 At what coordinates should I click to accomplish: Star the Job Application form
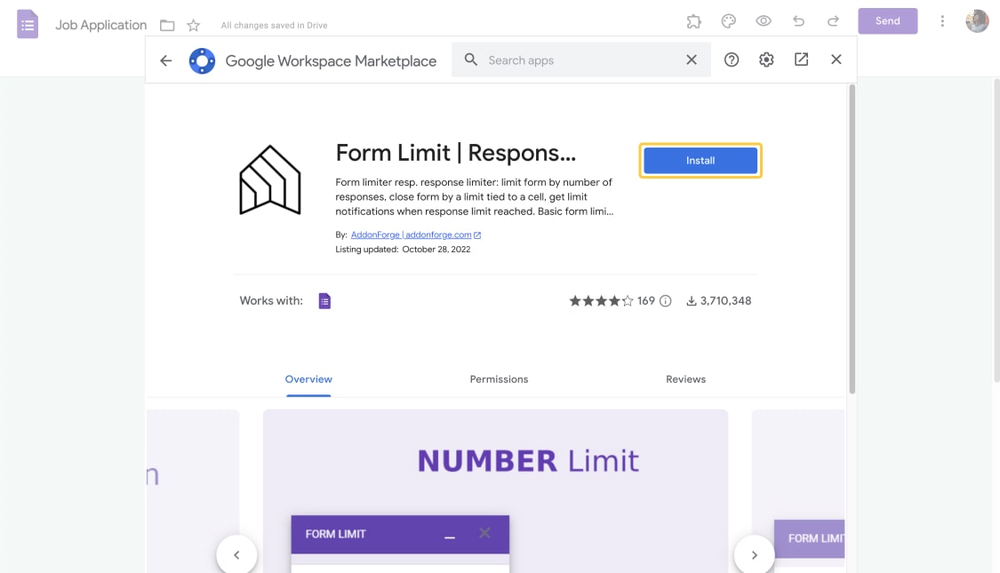tap(193, 25)
